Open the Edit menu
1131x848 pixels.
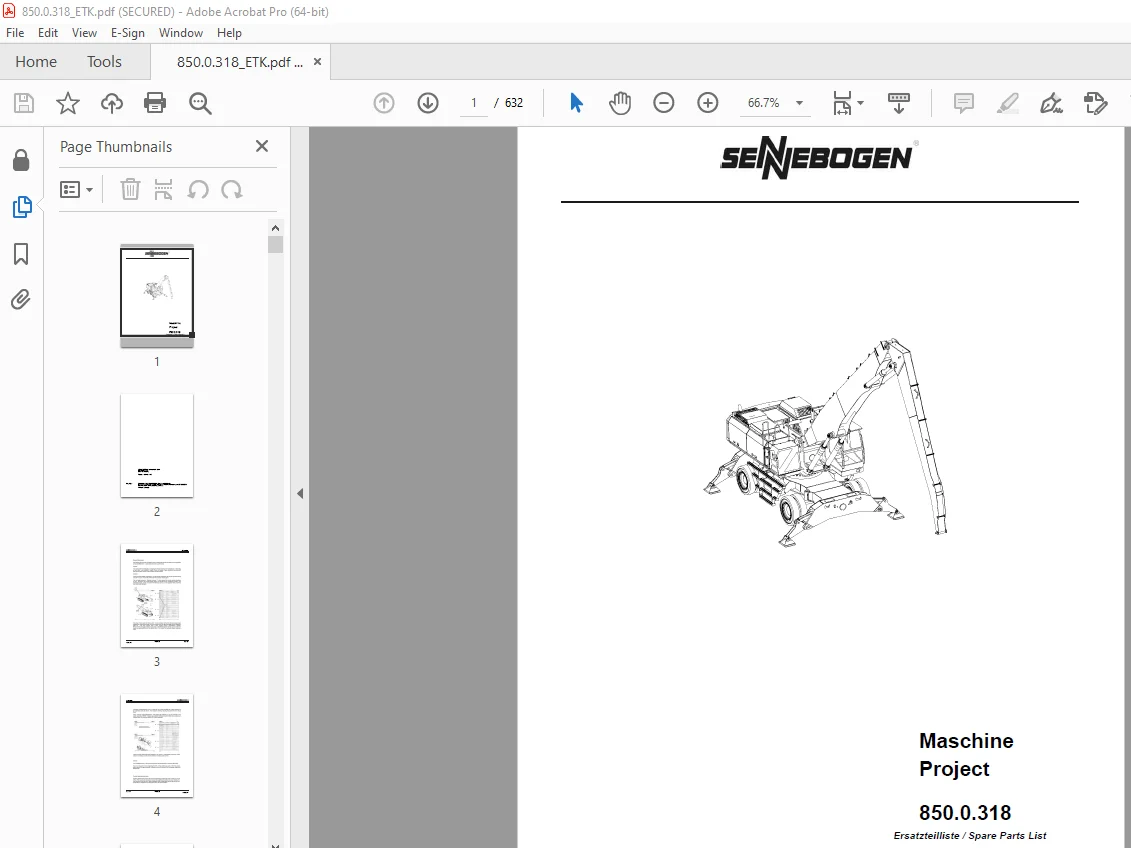click(48, 32)
